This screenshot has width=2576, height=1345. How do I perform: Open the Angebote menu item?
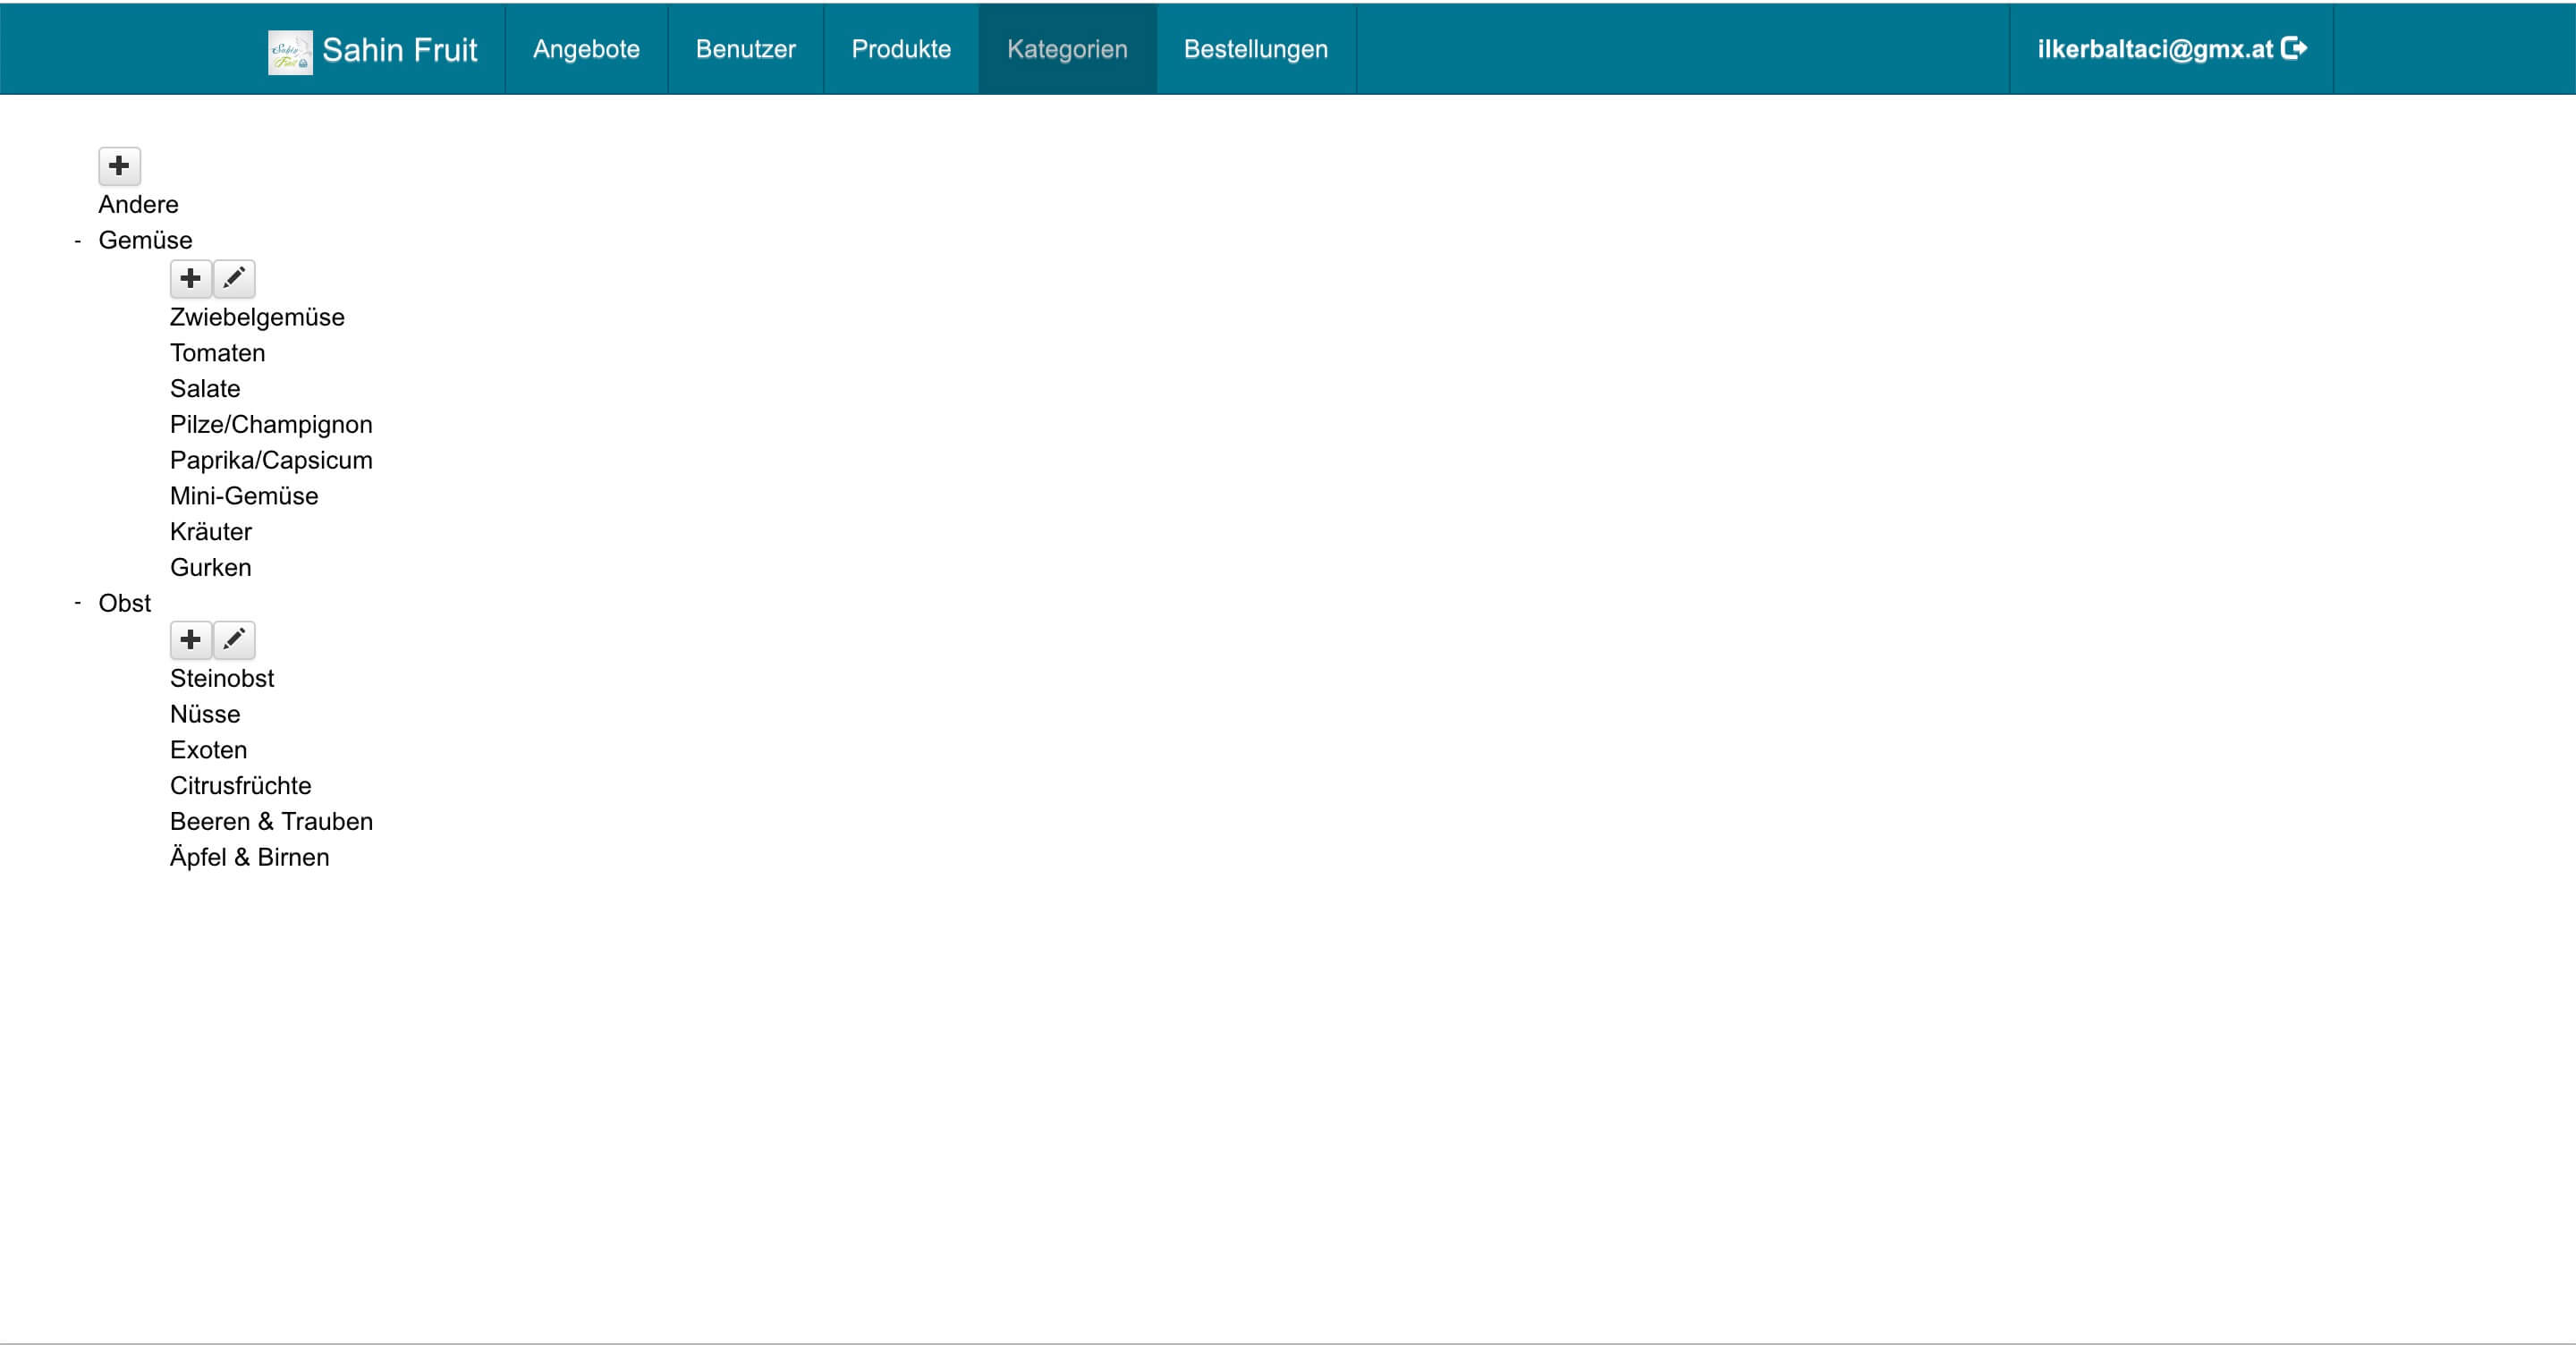(586, 49)
